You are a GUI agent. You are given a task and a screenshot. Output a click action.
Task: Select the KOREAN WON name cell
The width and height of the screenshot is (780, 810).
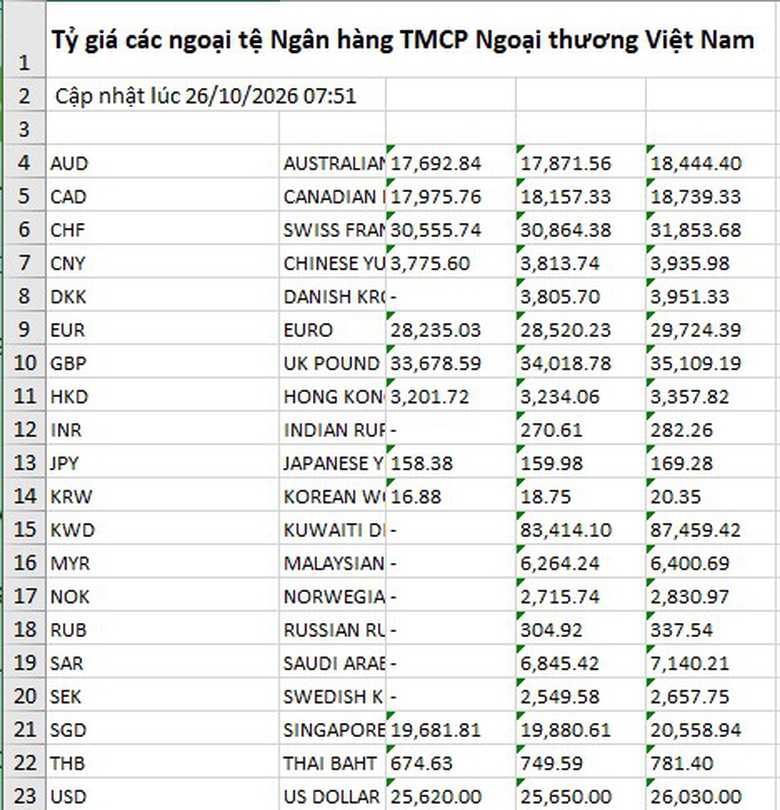pos(332,495)
